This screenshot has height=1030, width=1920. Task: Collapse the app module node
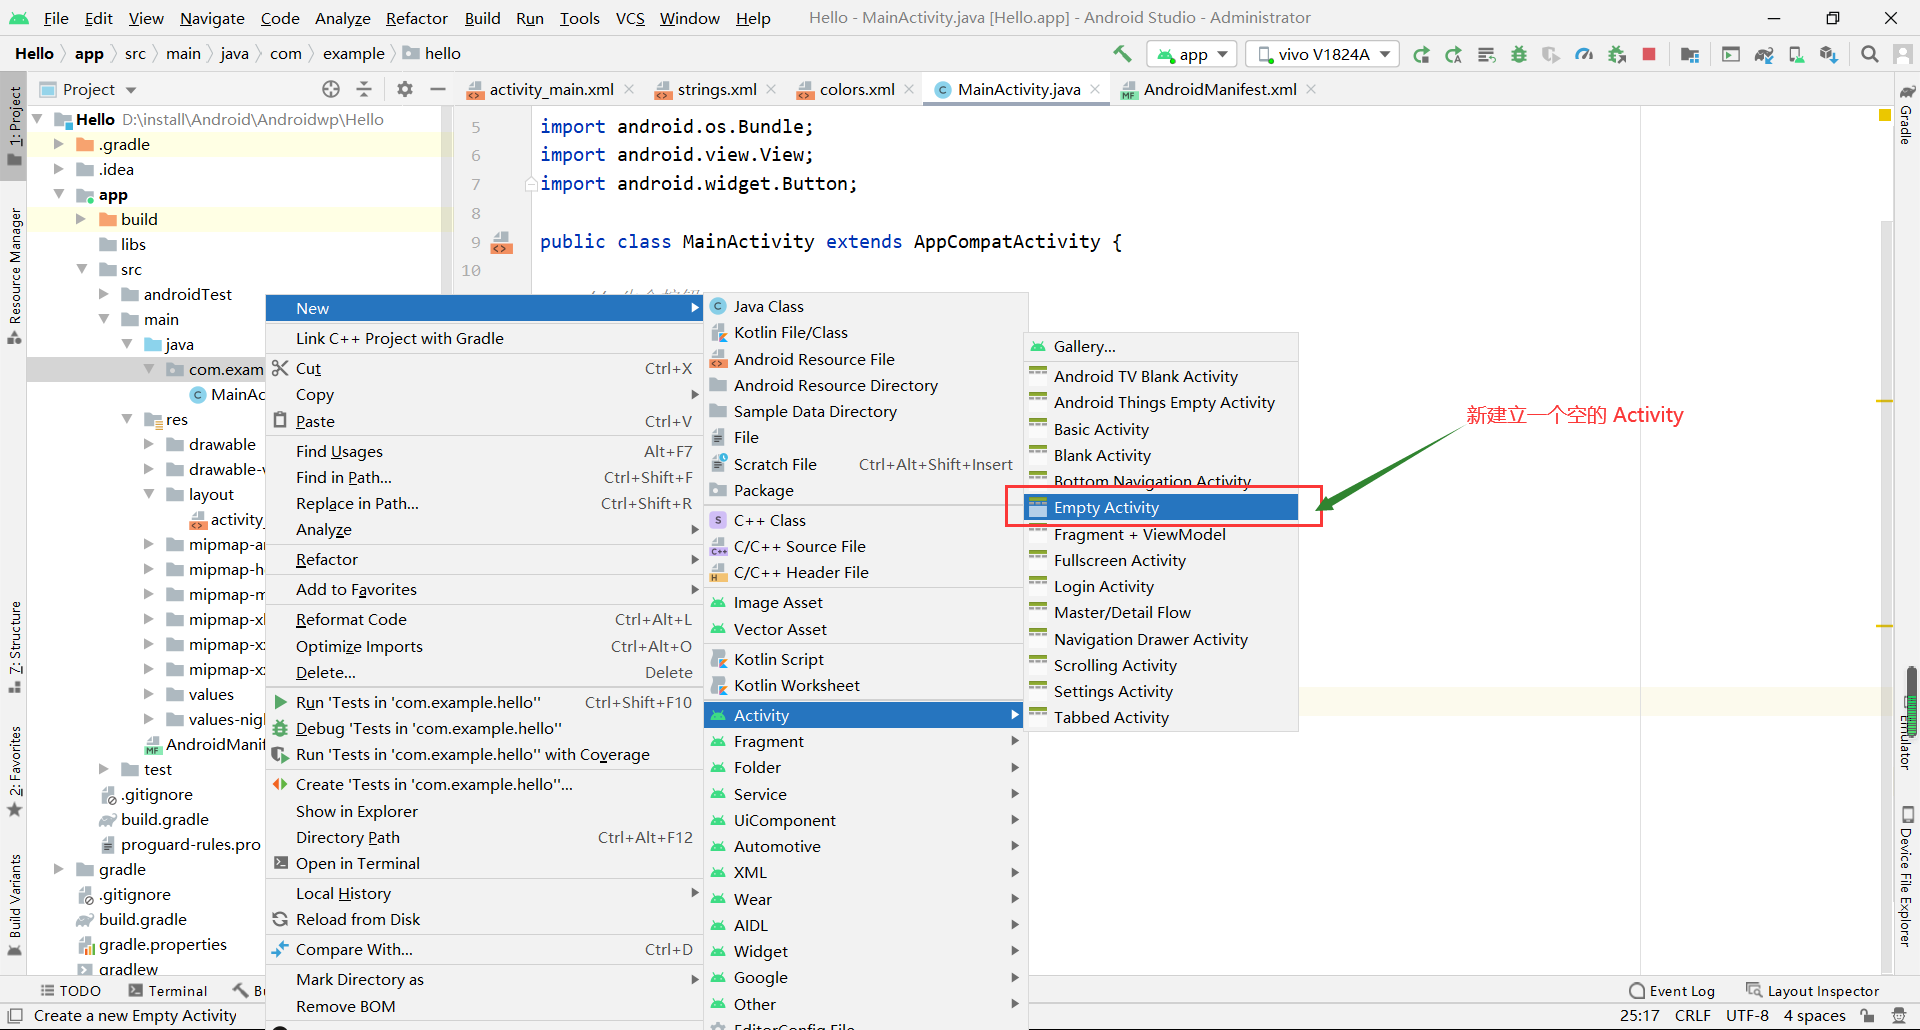[x=59, y=194]
